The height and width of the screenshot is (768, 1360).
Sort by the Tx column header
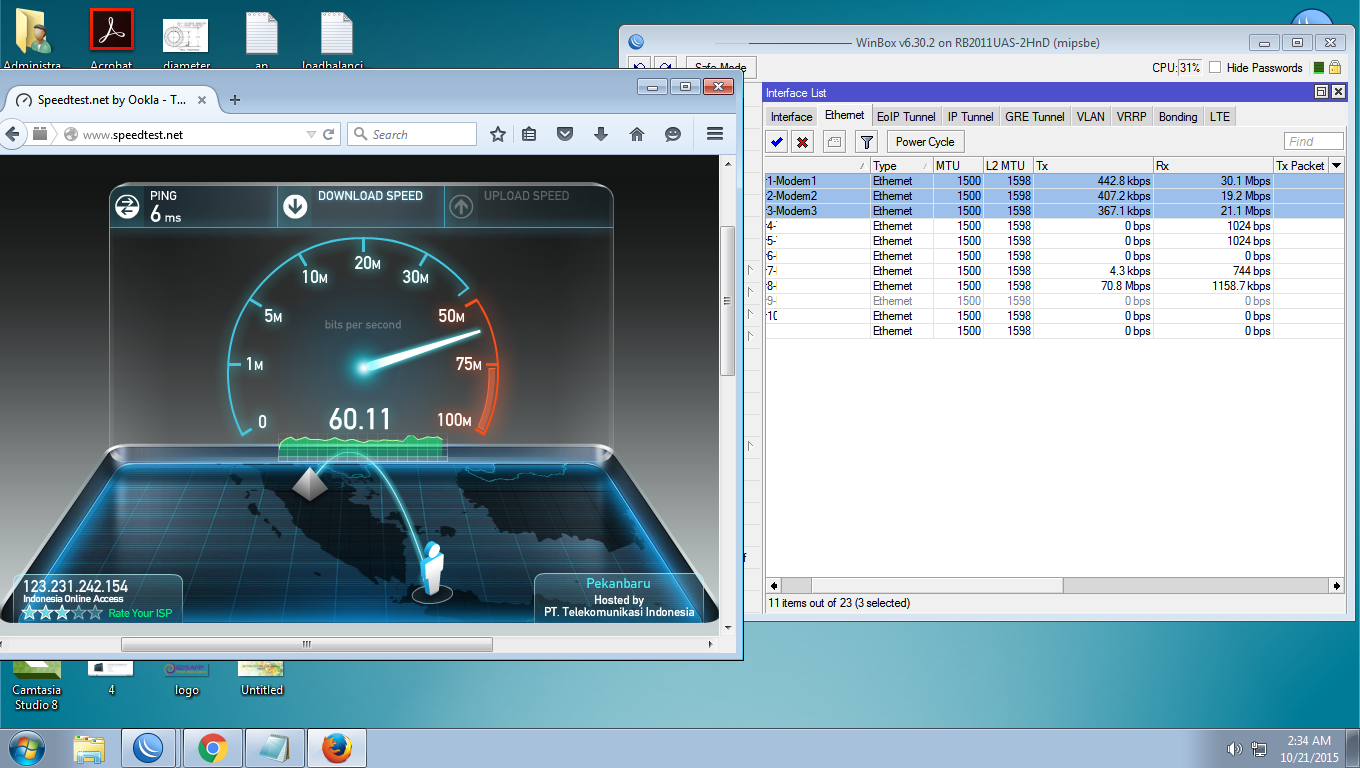point(1093,165)
